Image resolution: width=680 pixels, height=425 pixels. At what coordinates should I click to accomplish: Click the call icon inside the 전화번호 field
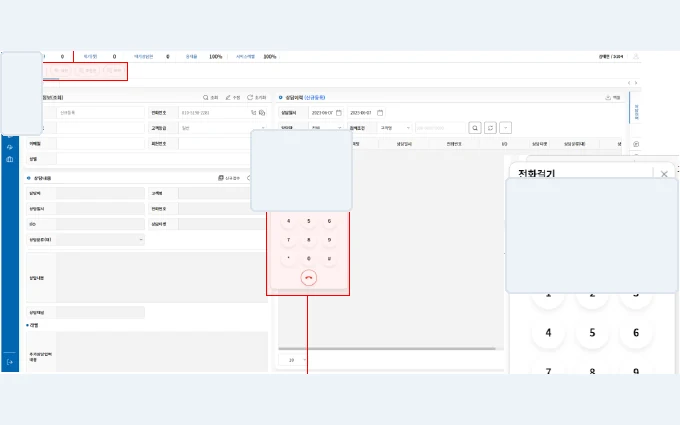pyautogui.click(x=254, y=113)
